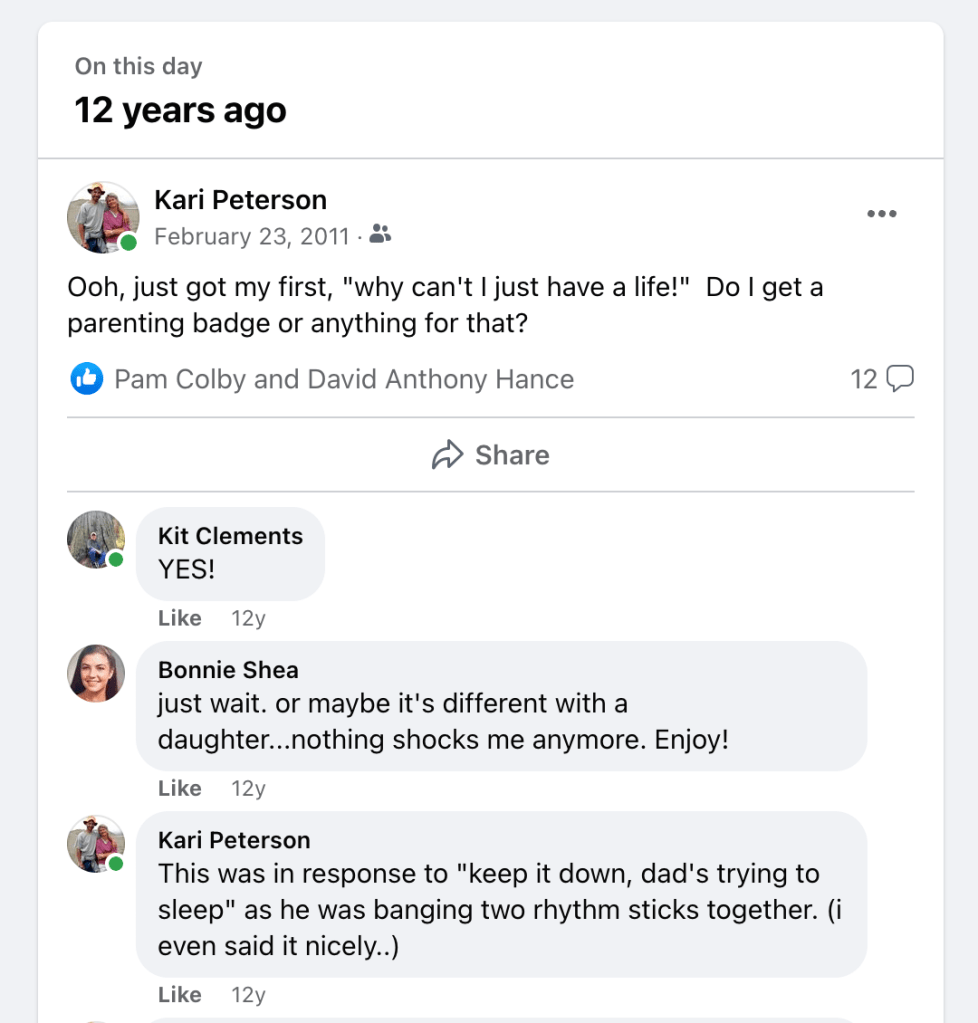Open the three-dots post options menu

881,214
